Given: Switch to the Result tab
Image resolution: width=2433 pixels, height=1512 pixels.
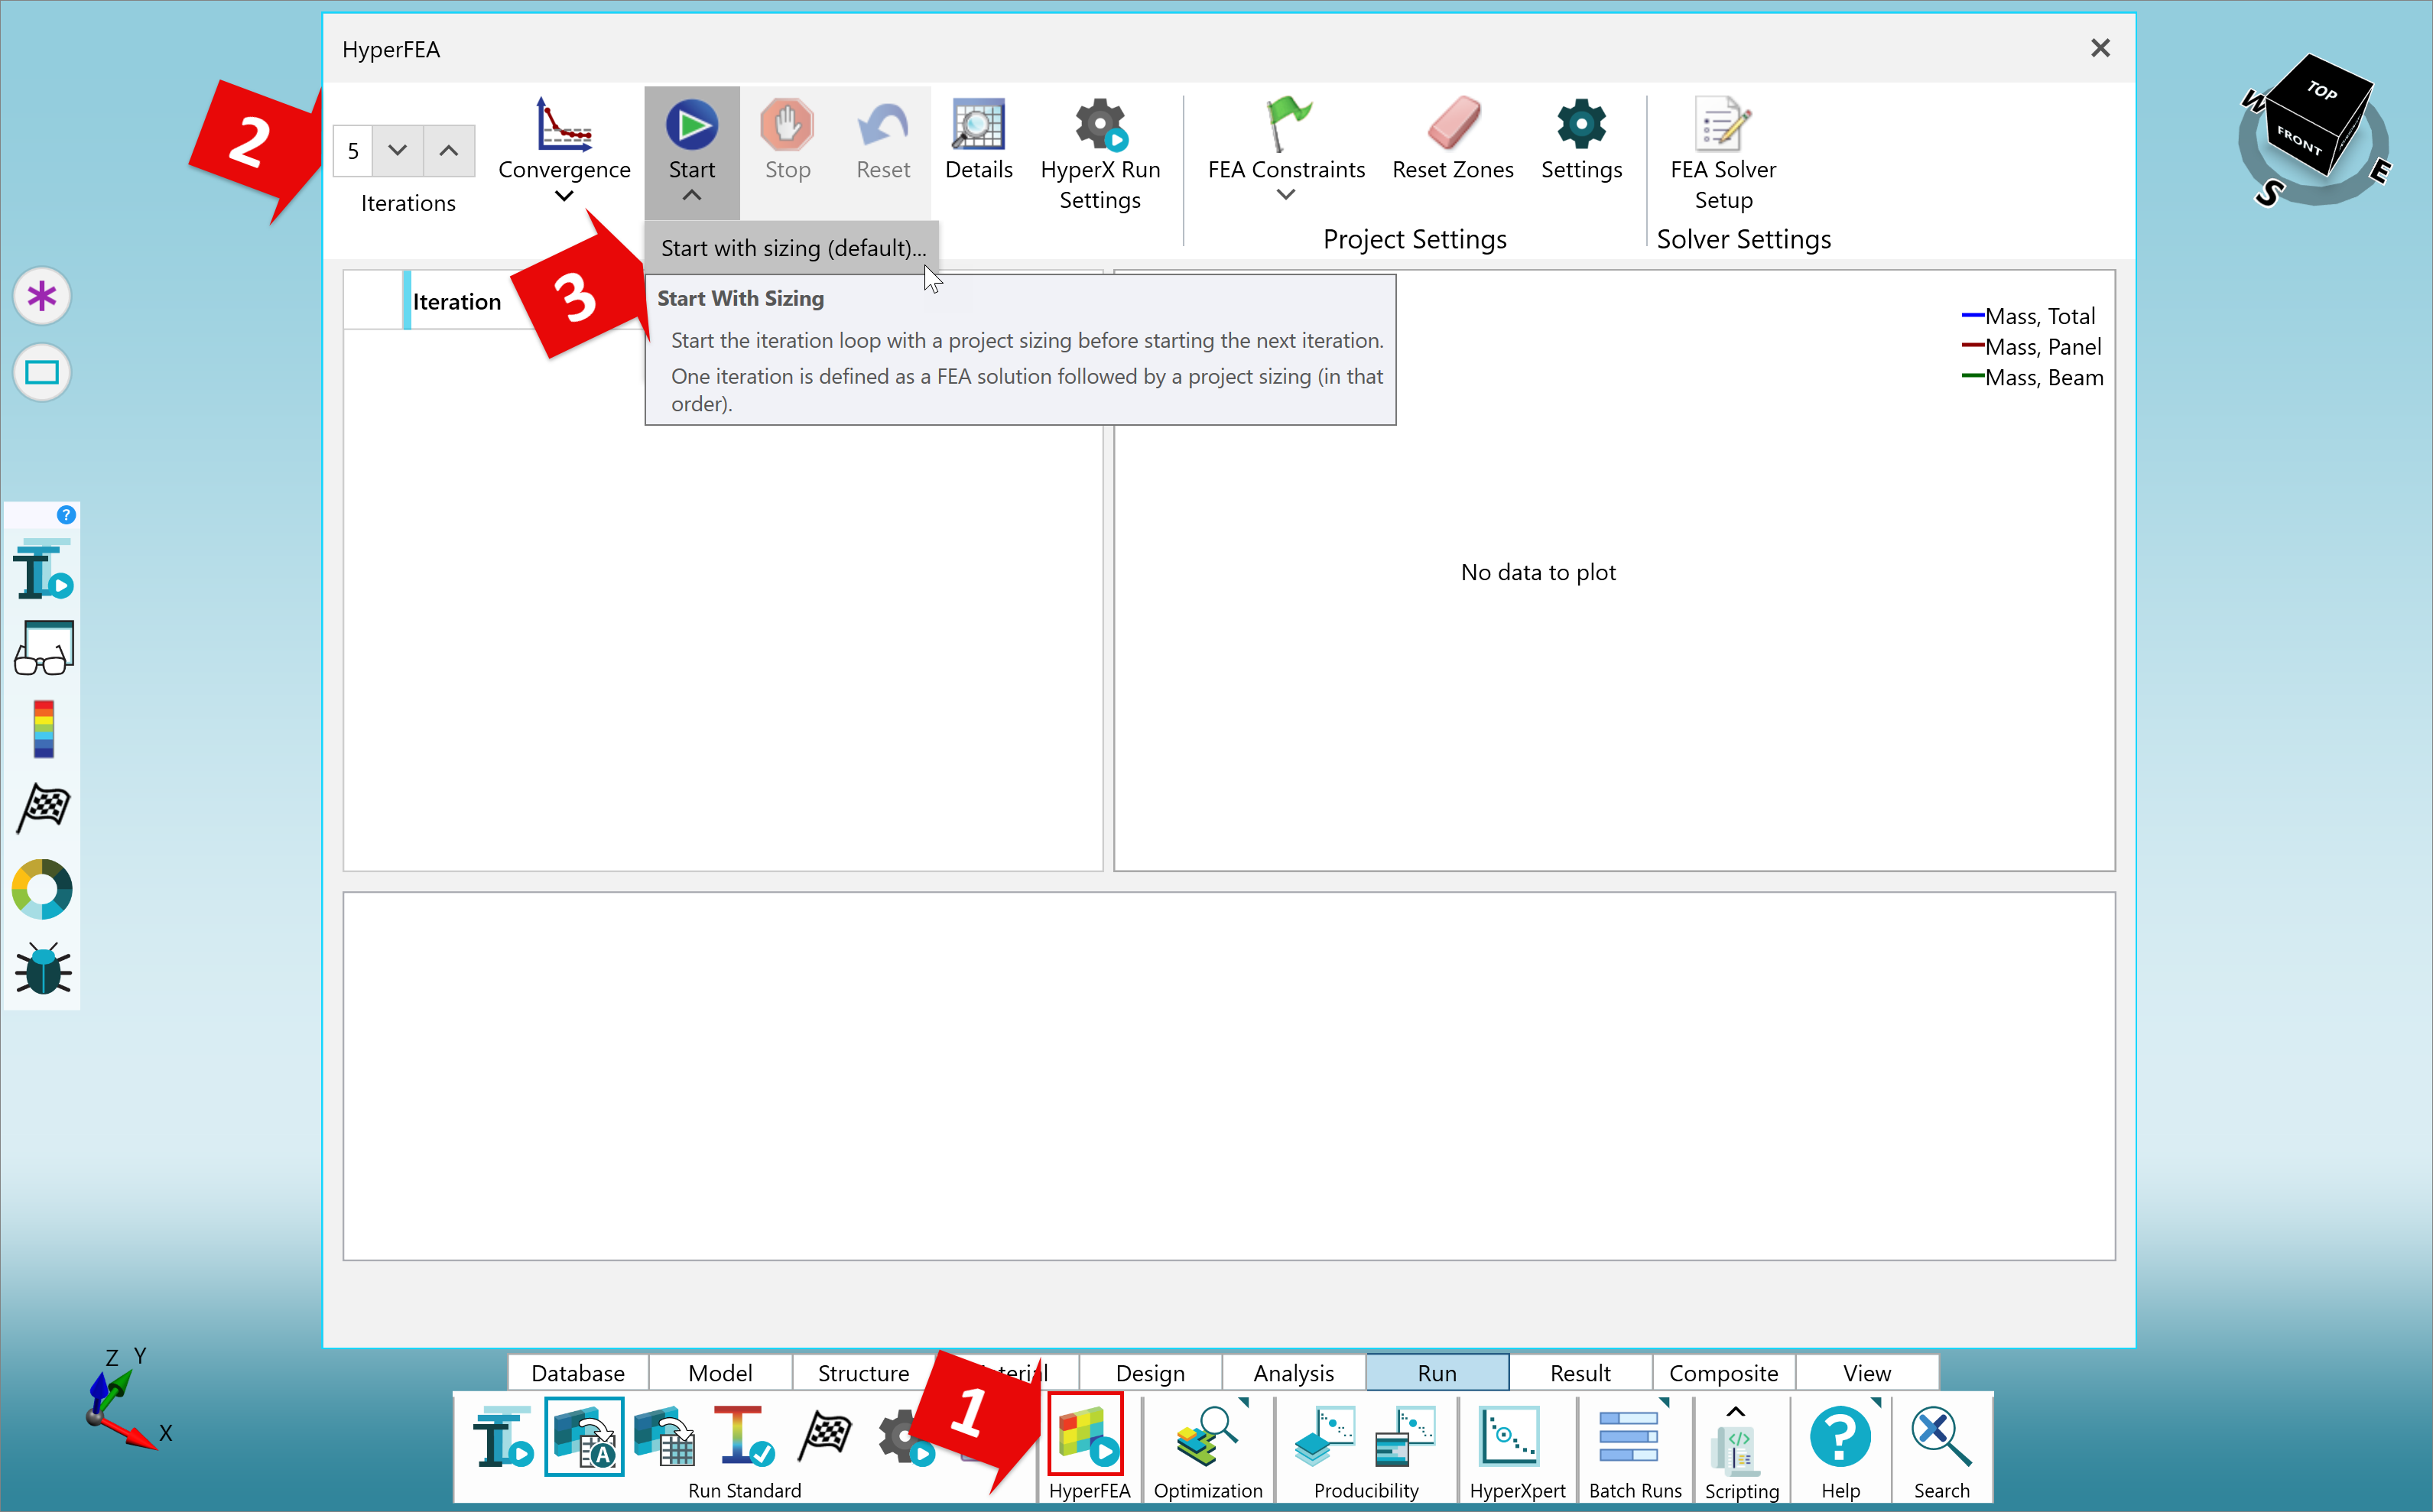Looking at the screenshot, I should (x=1580, y=1372).
